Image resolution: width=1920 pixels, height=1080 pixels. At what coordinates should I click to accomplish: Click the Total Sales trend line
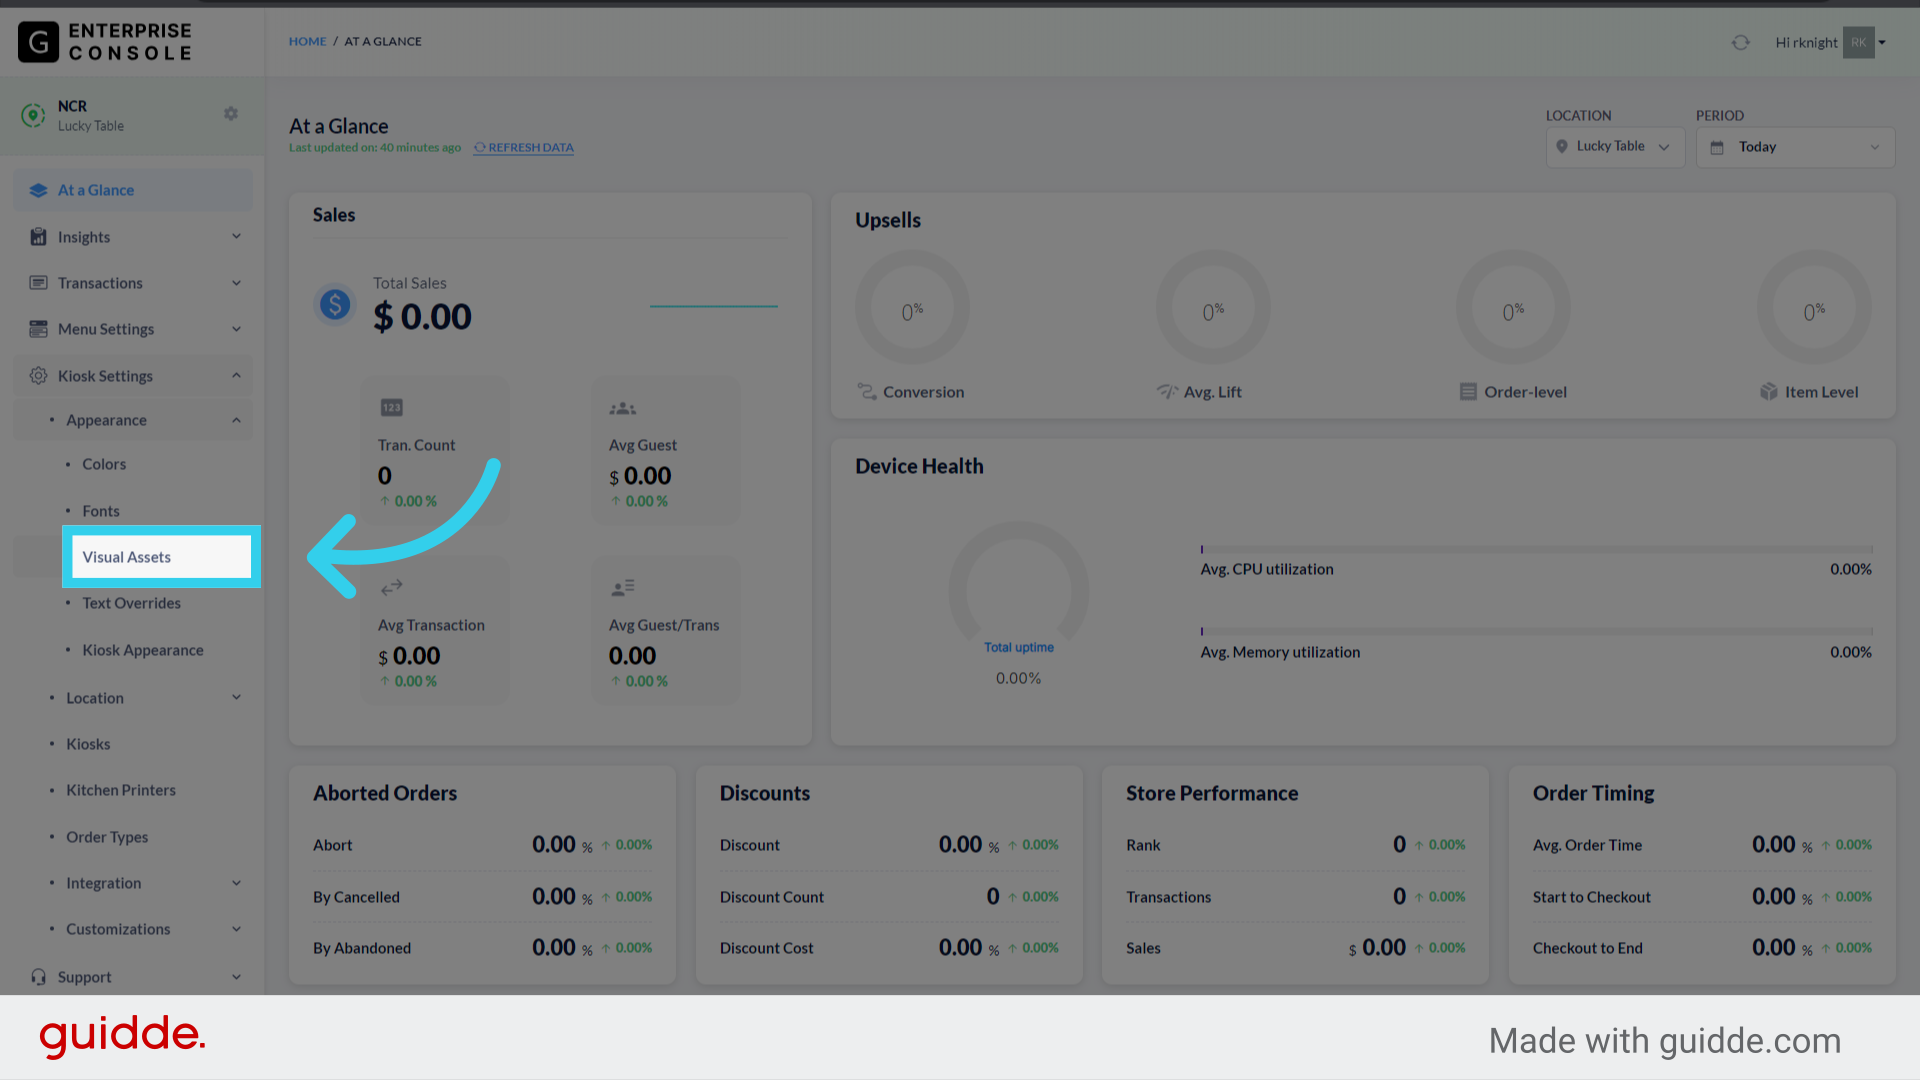714,306
